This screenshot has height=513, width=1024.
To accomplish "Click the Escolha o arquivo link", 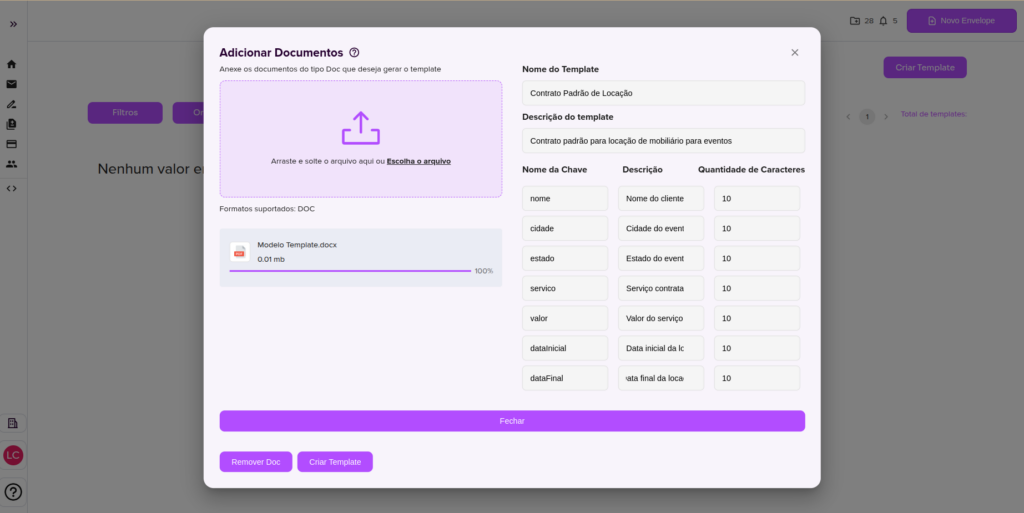I will 418,161.
